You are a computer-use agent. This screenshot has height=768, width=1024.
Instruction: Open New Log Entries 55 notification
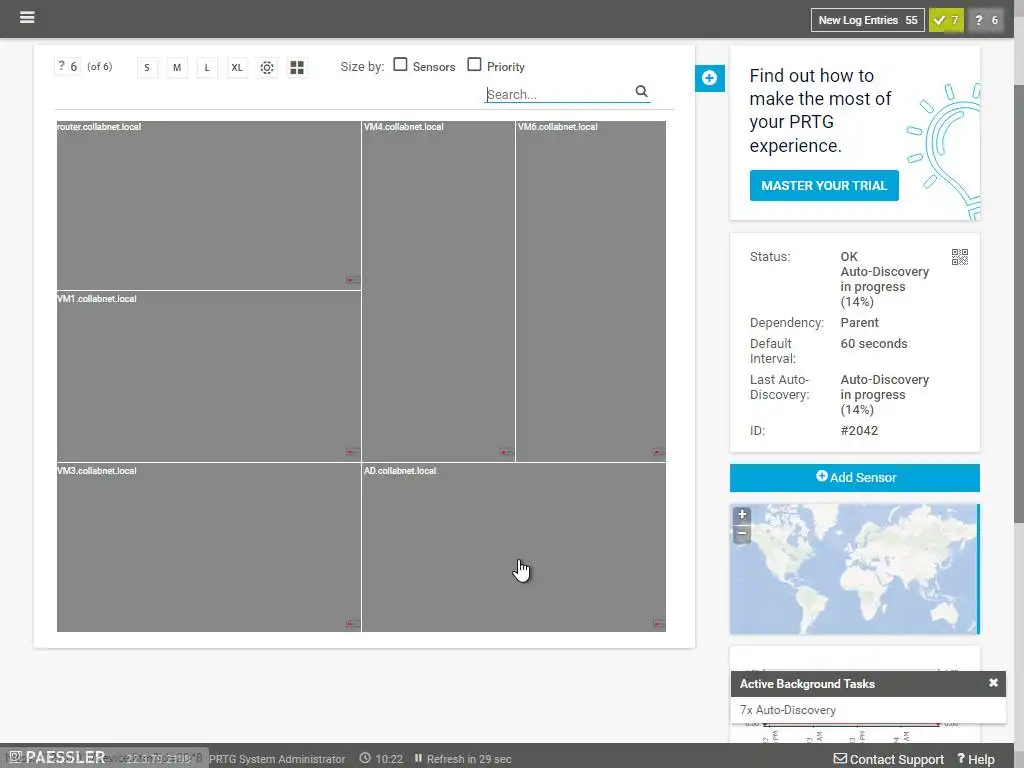(x=867, y=20)
